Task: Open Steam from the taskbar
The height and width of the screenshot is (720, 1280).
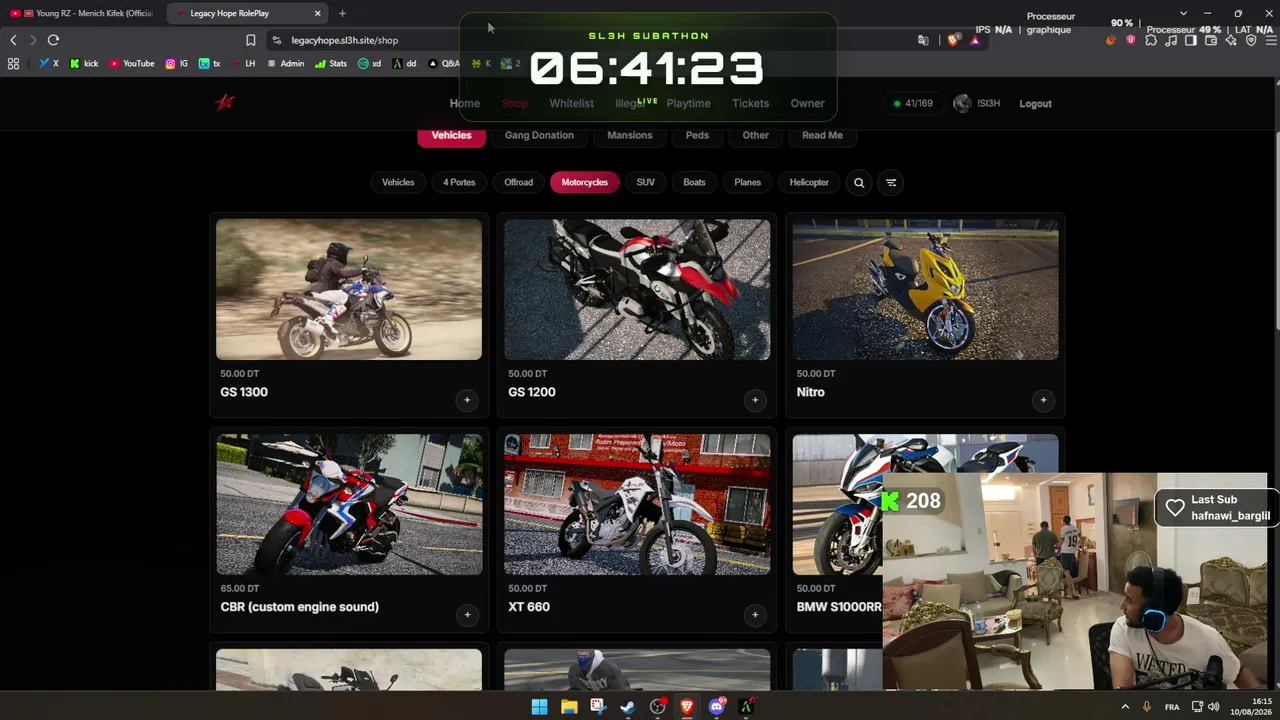Action: [x=628, y=707]
